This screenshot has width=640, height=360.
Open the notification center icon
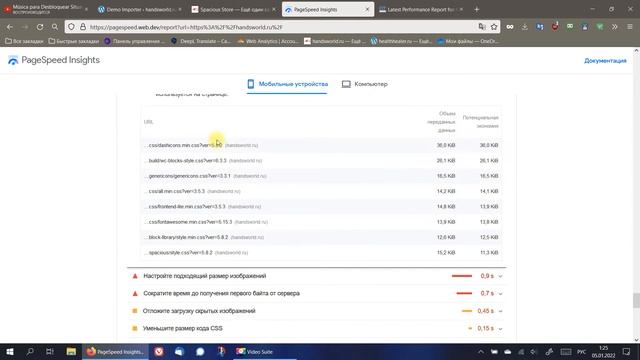click(x=627, y=351)
